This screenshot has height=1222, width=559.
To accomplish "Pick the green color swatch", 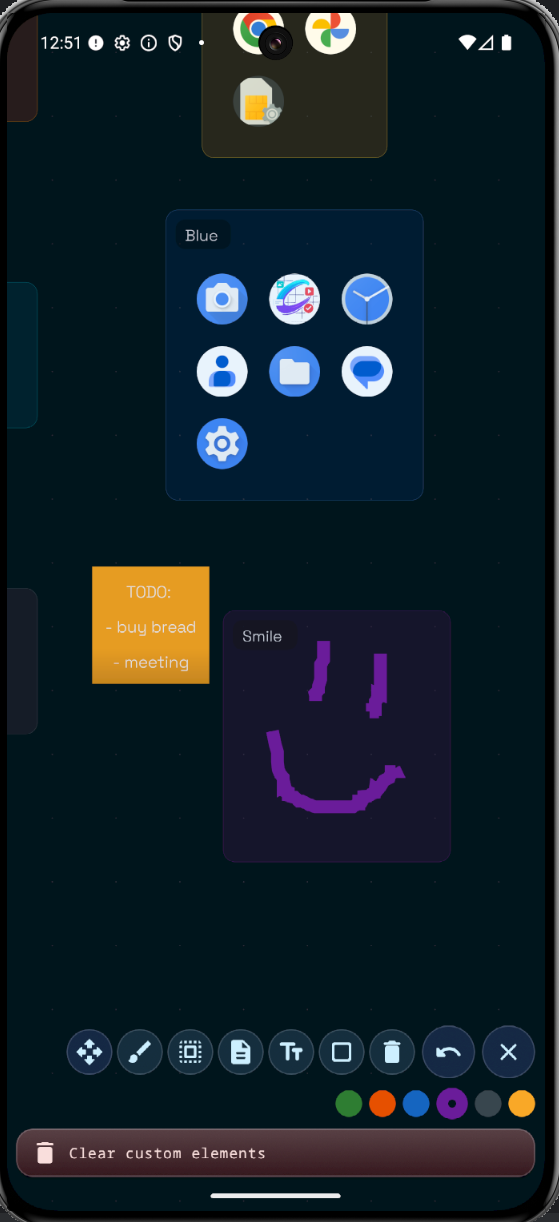I will click(348, 1104).
